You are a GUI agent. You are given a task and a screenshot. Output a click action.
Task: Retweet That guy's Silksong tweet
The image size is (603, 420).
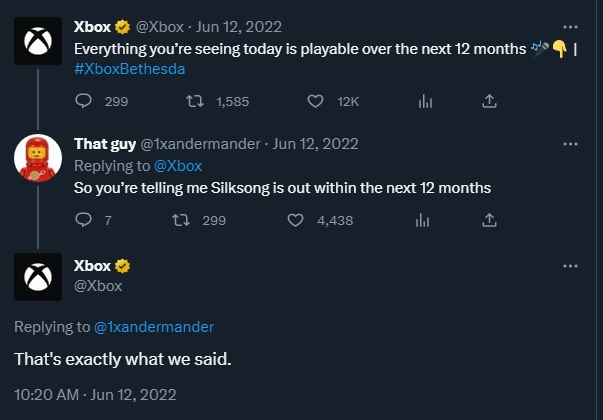[181, 220]
